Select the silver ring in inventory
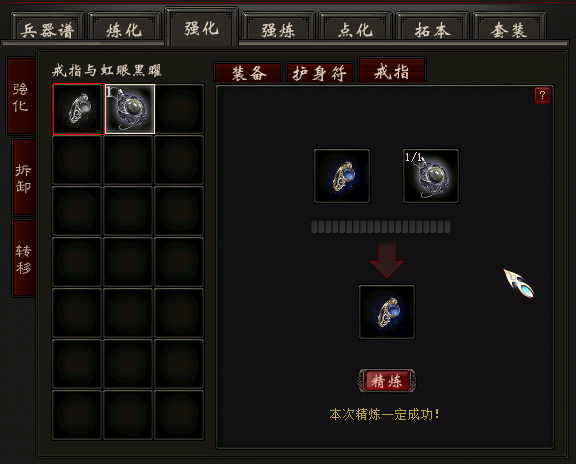 [79, 109]
